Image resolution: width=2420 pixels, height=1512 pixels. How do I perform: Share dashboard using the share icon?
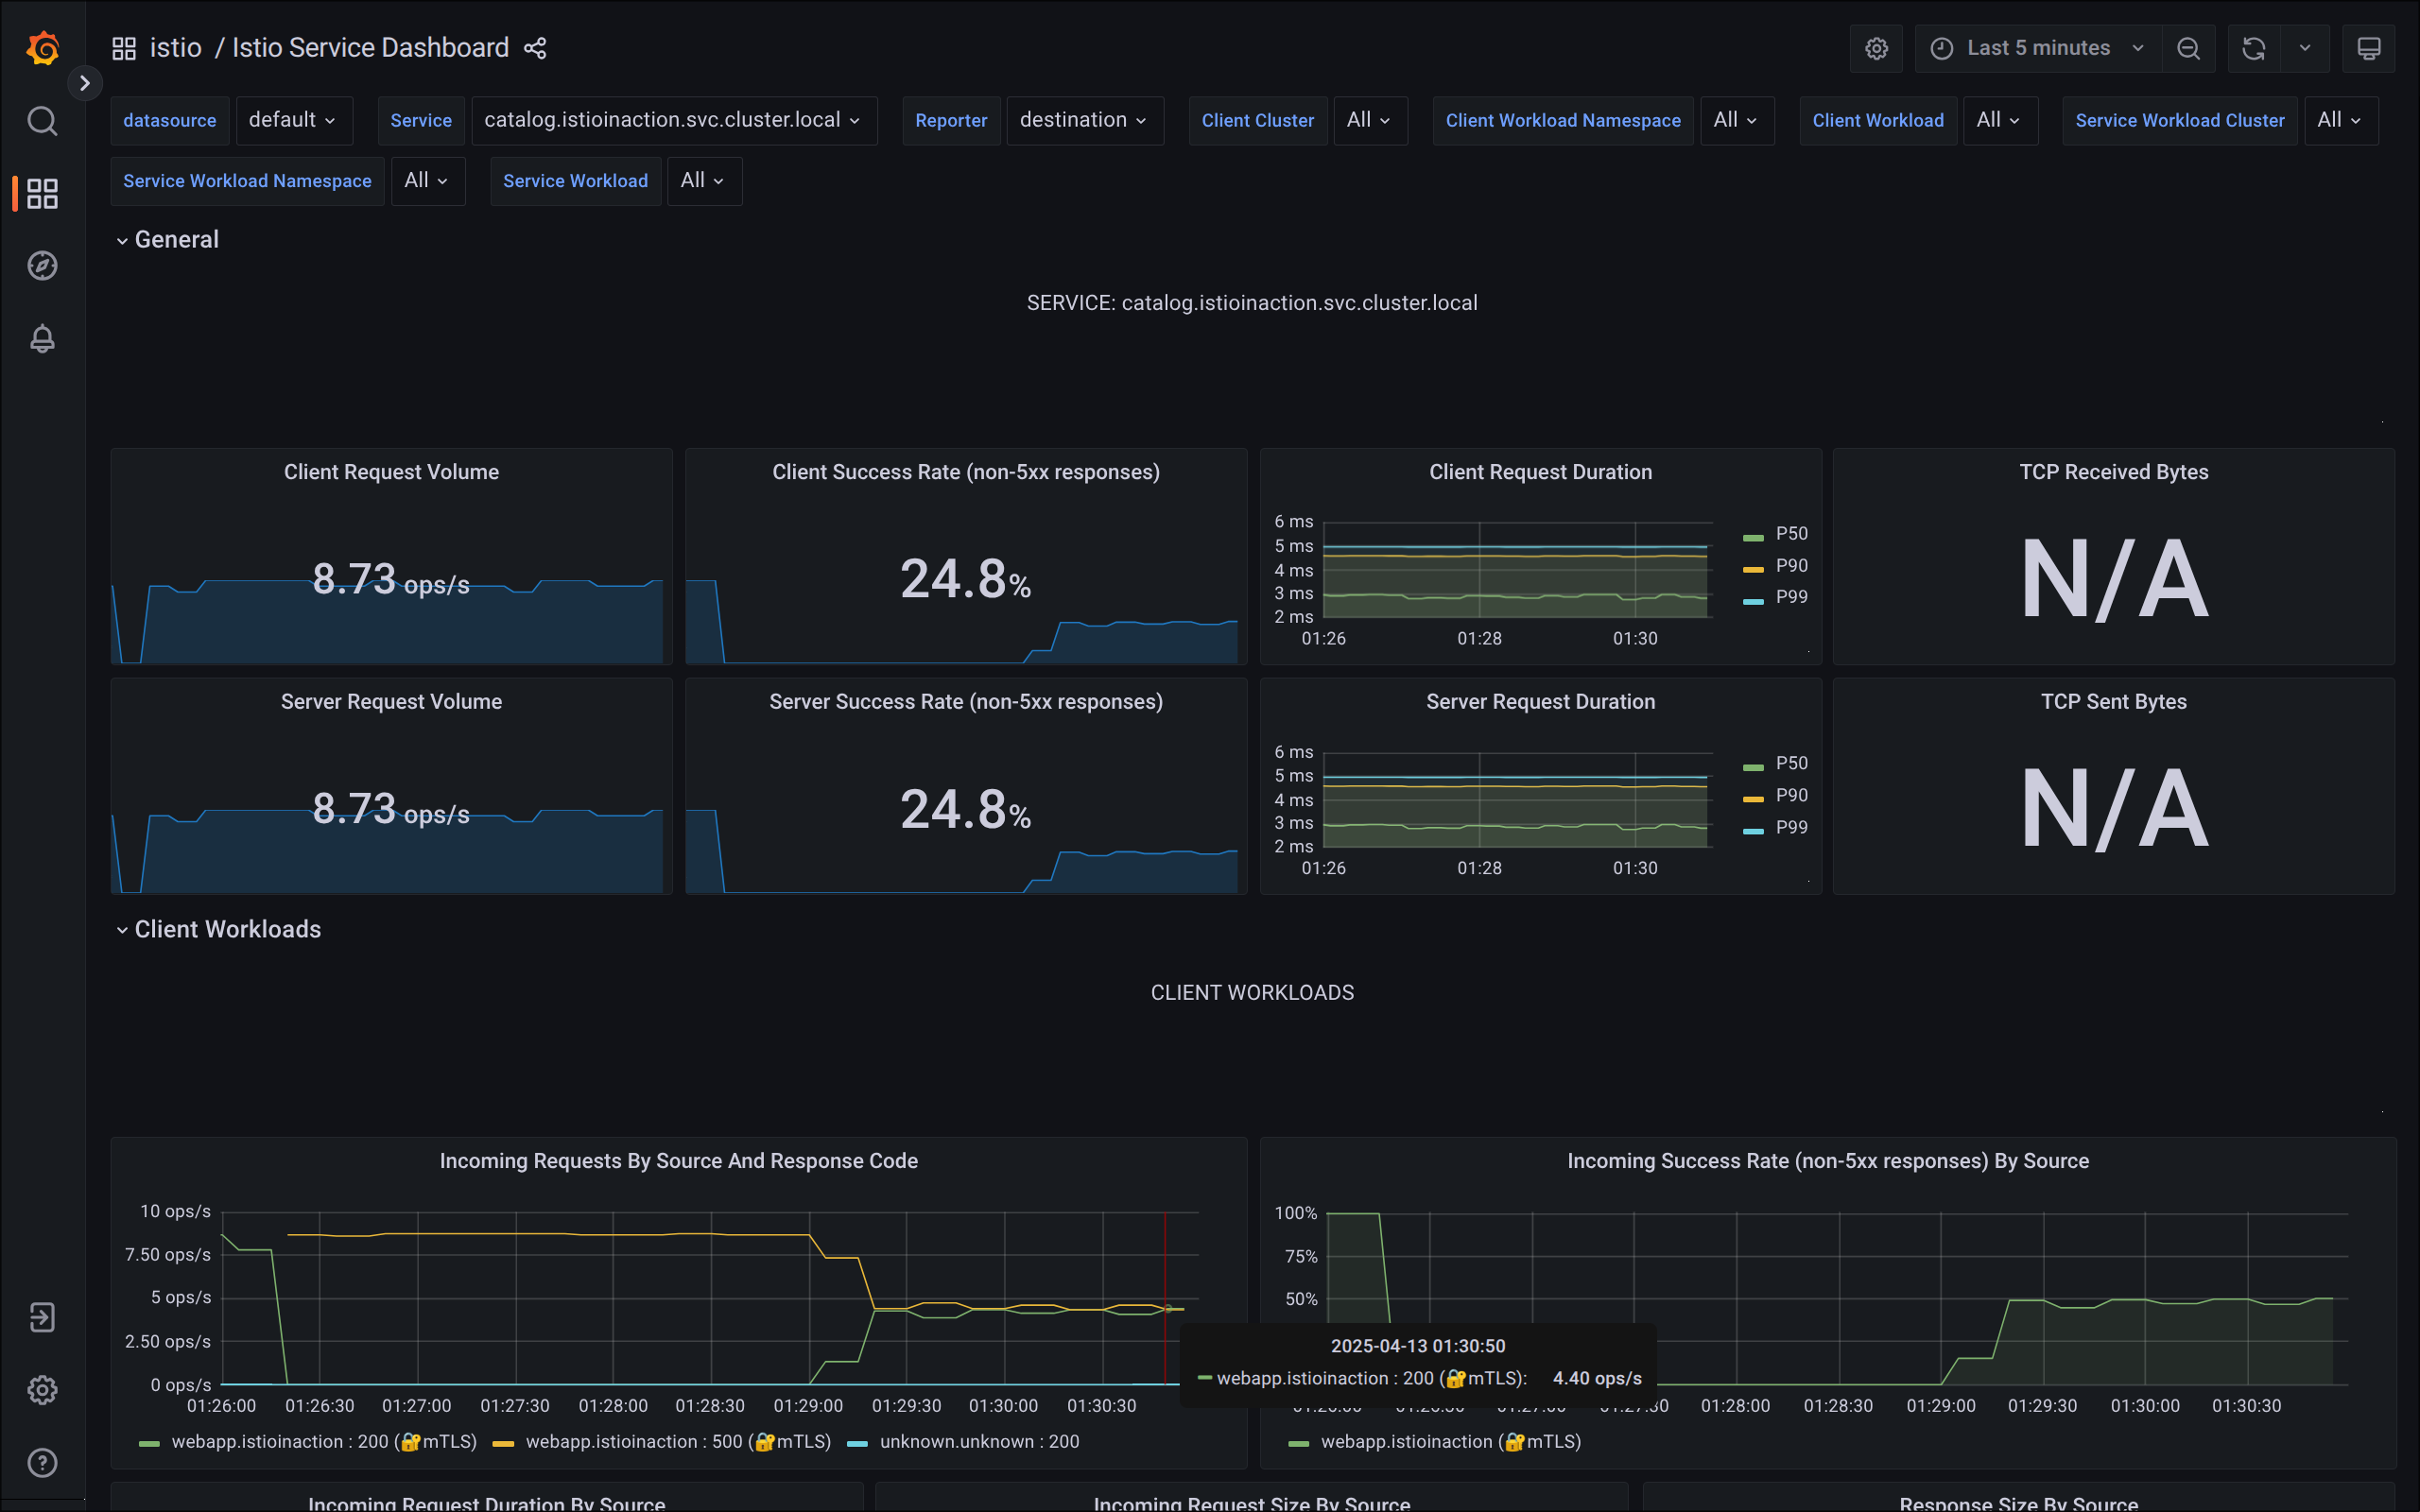tap(535, 48)
